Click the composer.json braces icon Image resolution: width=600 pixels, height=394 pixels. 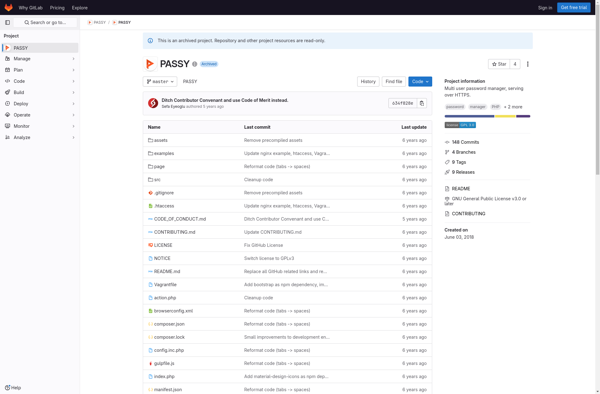coord(150,324)
